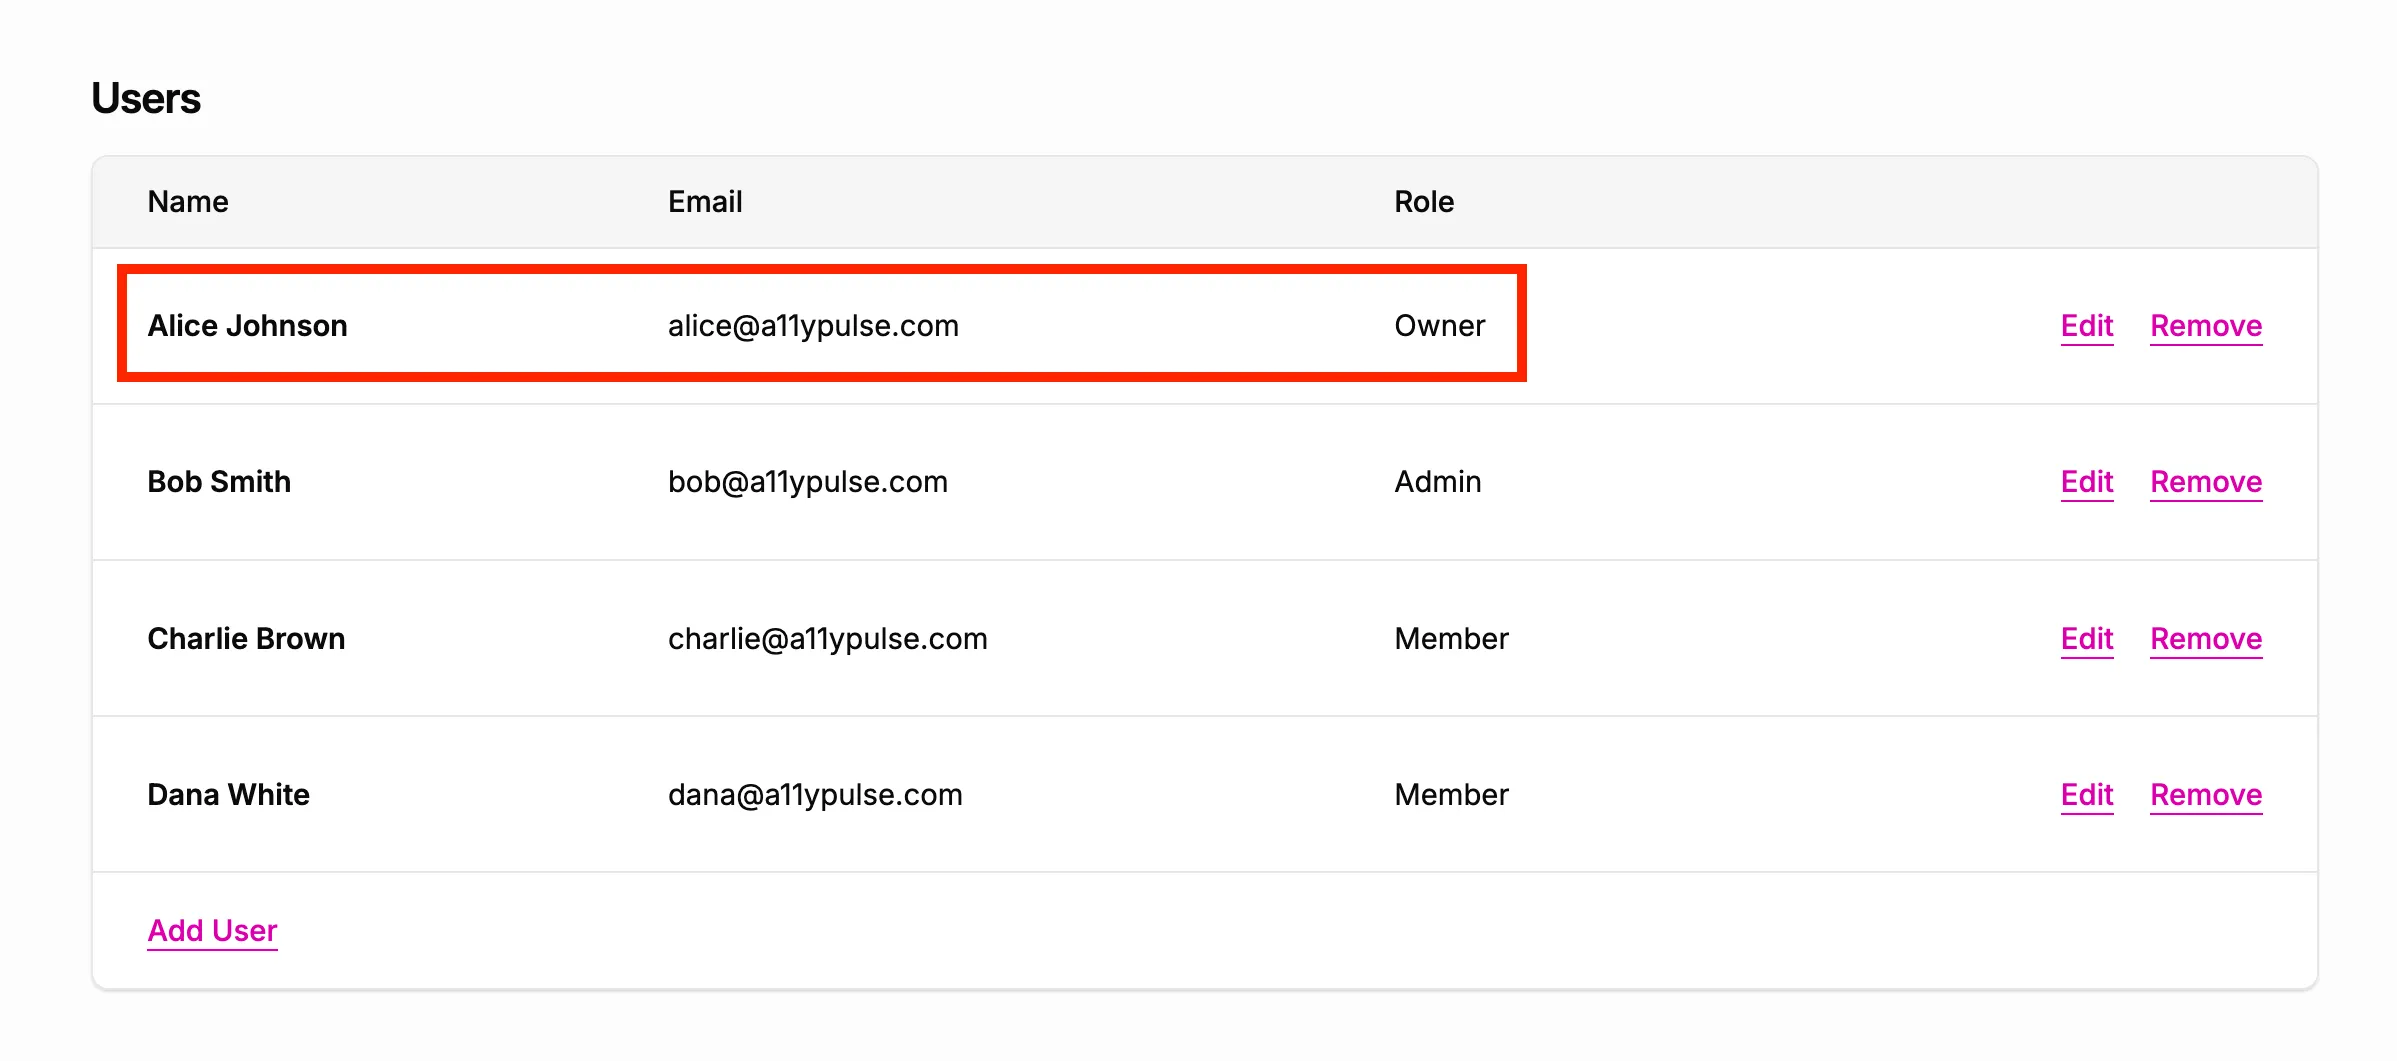Click Edit link for Alice Johnson

pyautogui.click(x=2086, y=326)
